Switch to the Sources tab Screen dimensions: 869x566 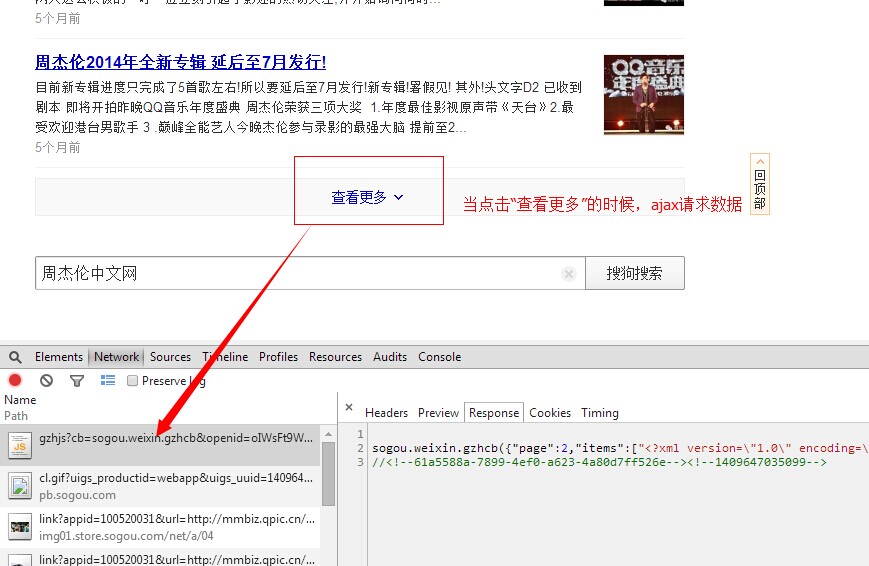[x=170, y=357]
